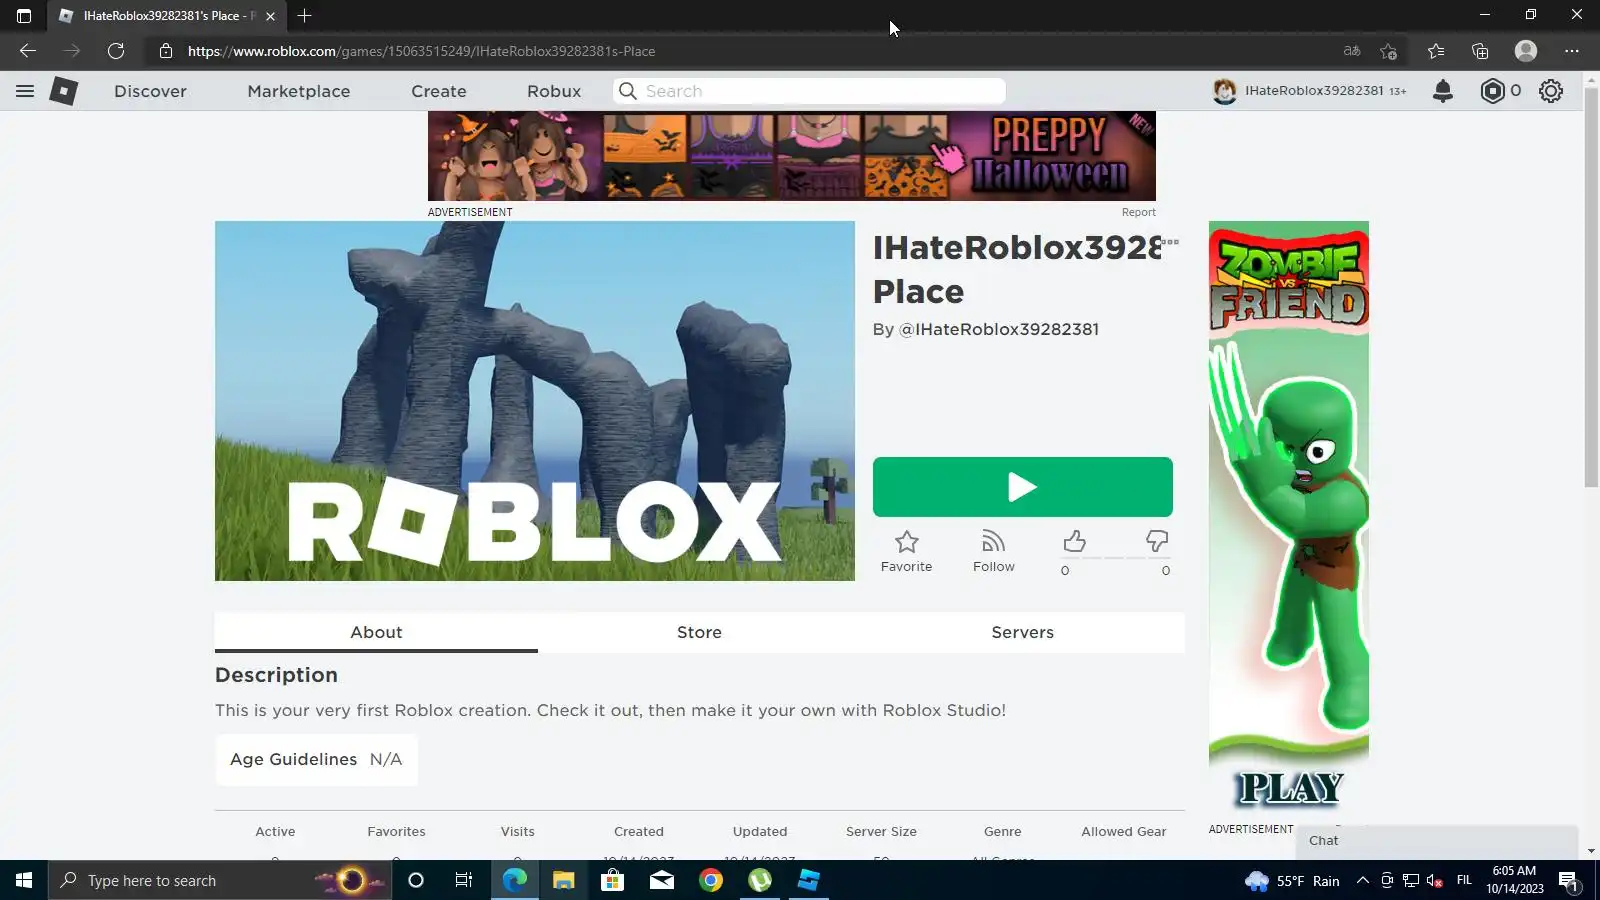
Task: Follow this game
Action: (994, 551)
